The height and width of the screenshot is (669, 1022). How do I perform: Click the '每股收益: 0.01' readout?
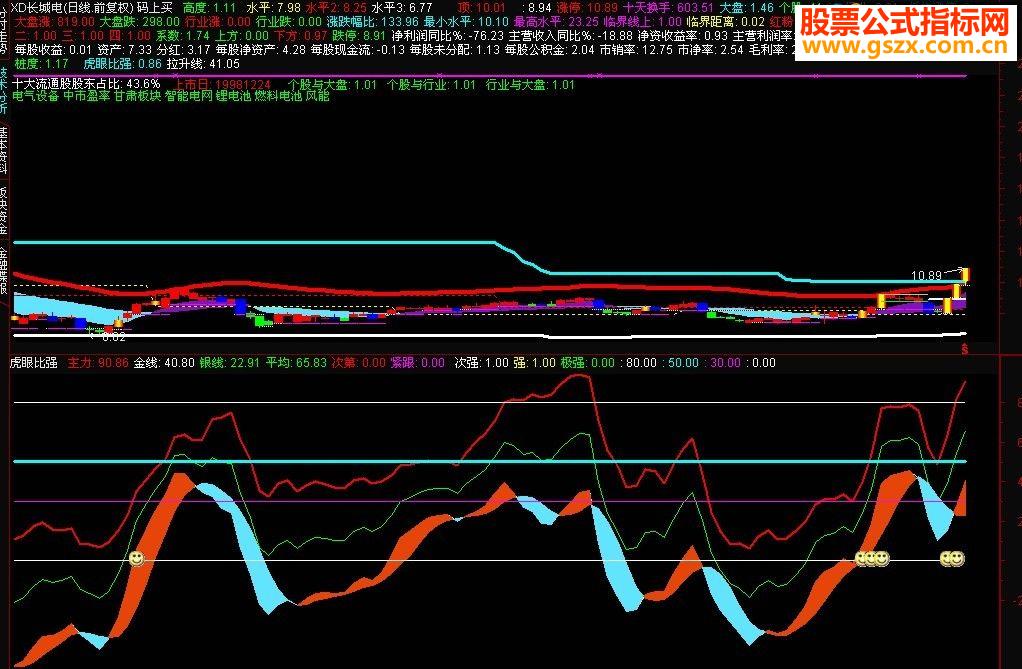(x=53, y=50)
